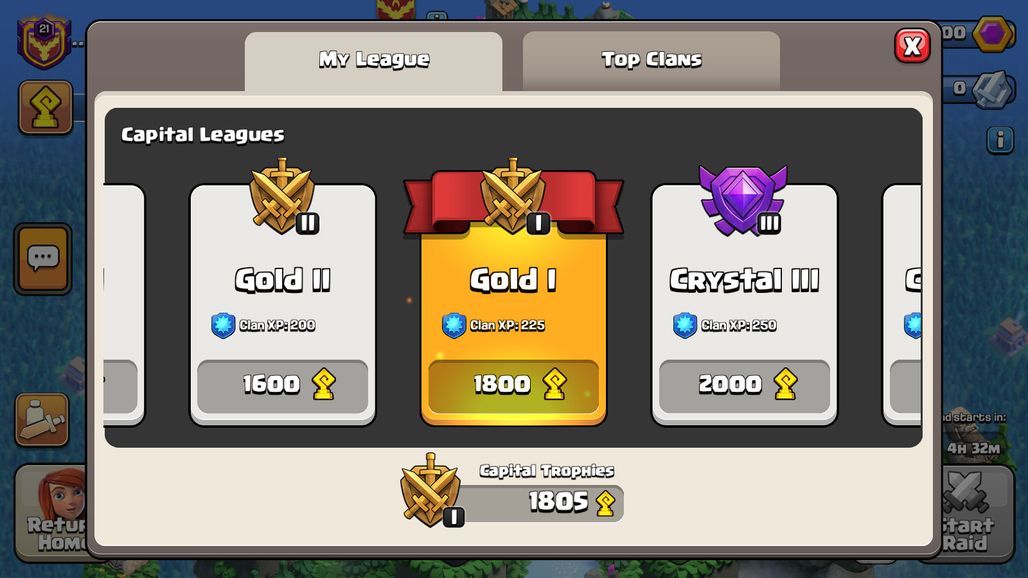Tap the Gold I league badge icon
This screenshot has width=1028, height=578.
pyautogui.click(x=513, y=196)
